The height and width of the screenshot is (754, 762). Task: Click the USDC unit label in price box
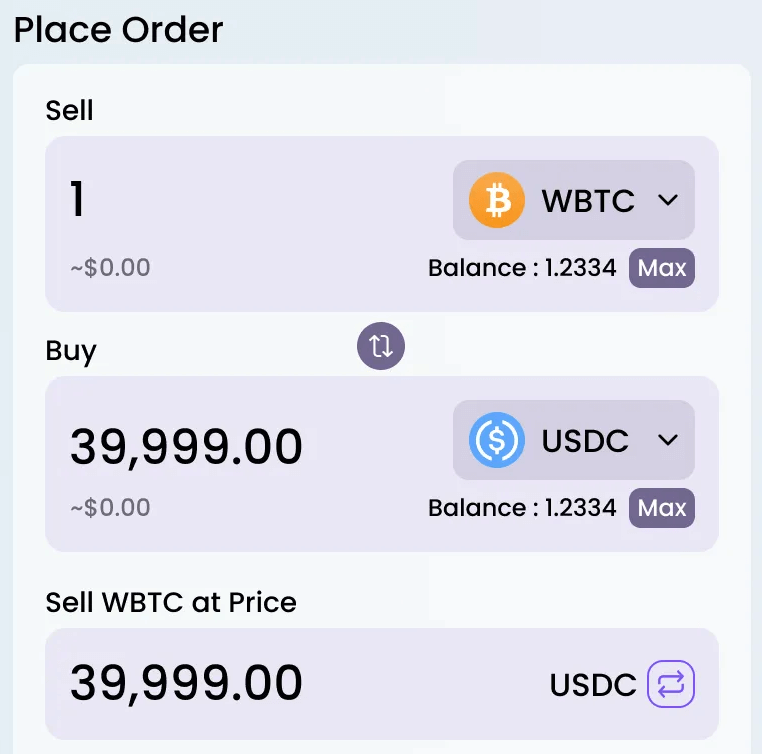pos(593,685)
